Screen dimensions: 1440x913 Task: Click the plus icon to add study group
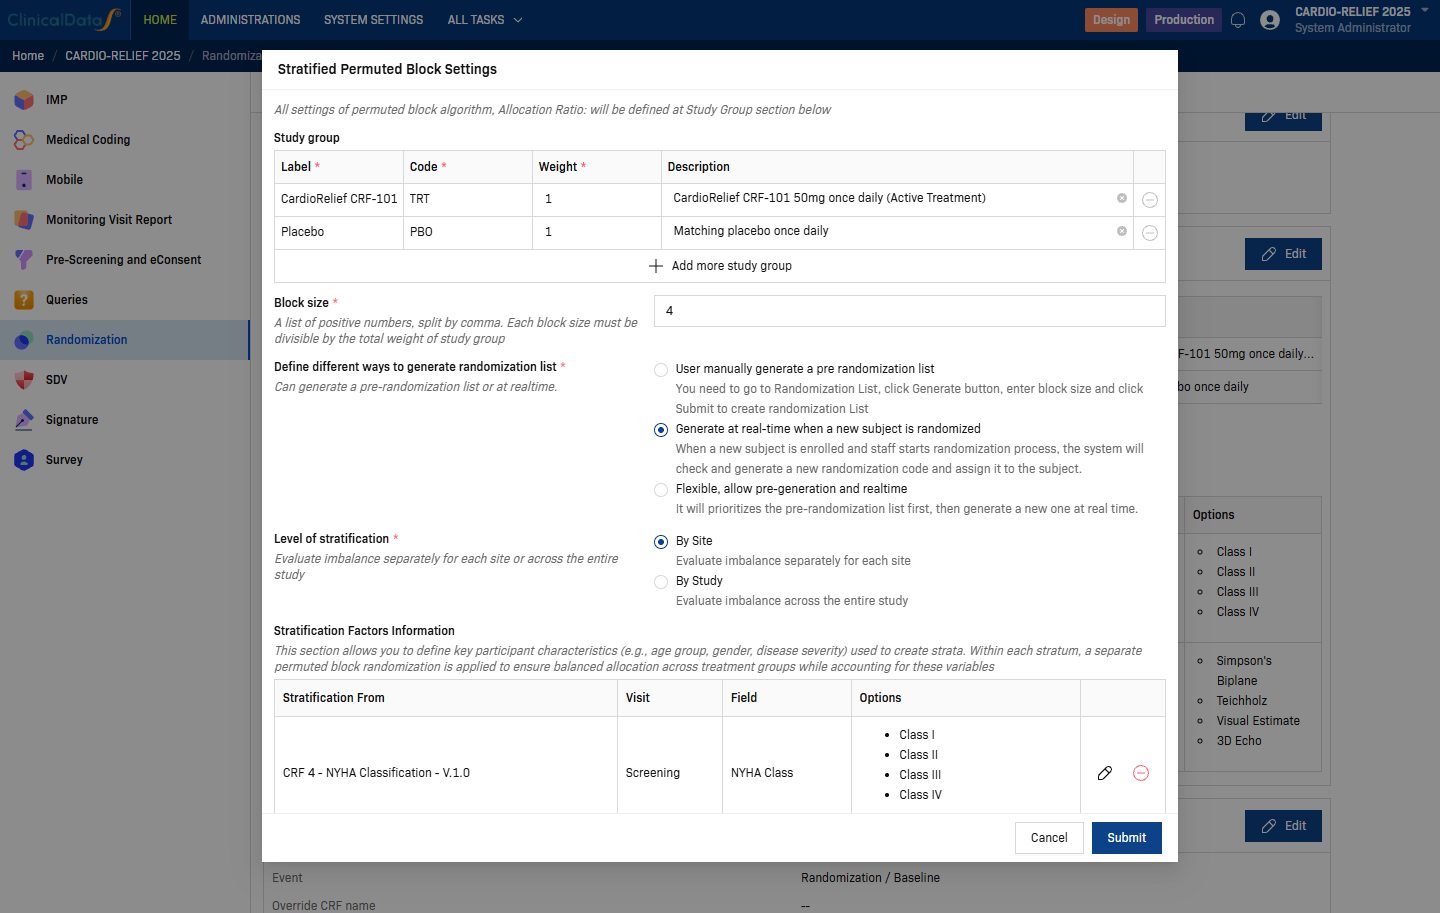click(x=656, y=266)
